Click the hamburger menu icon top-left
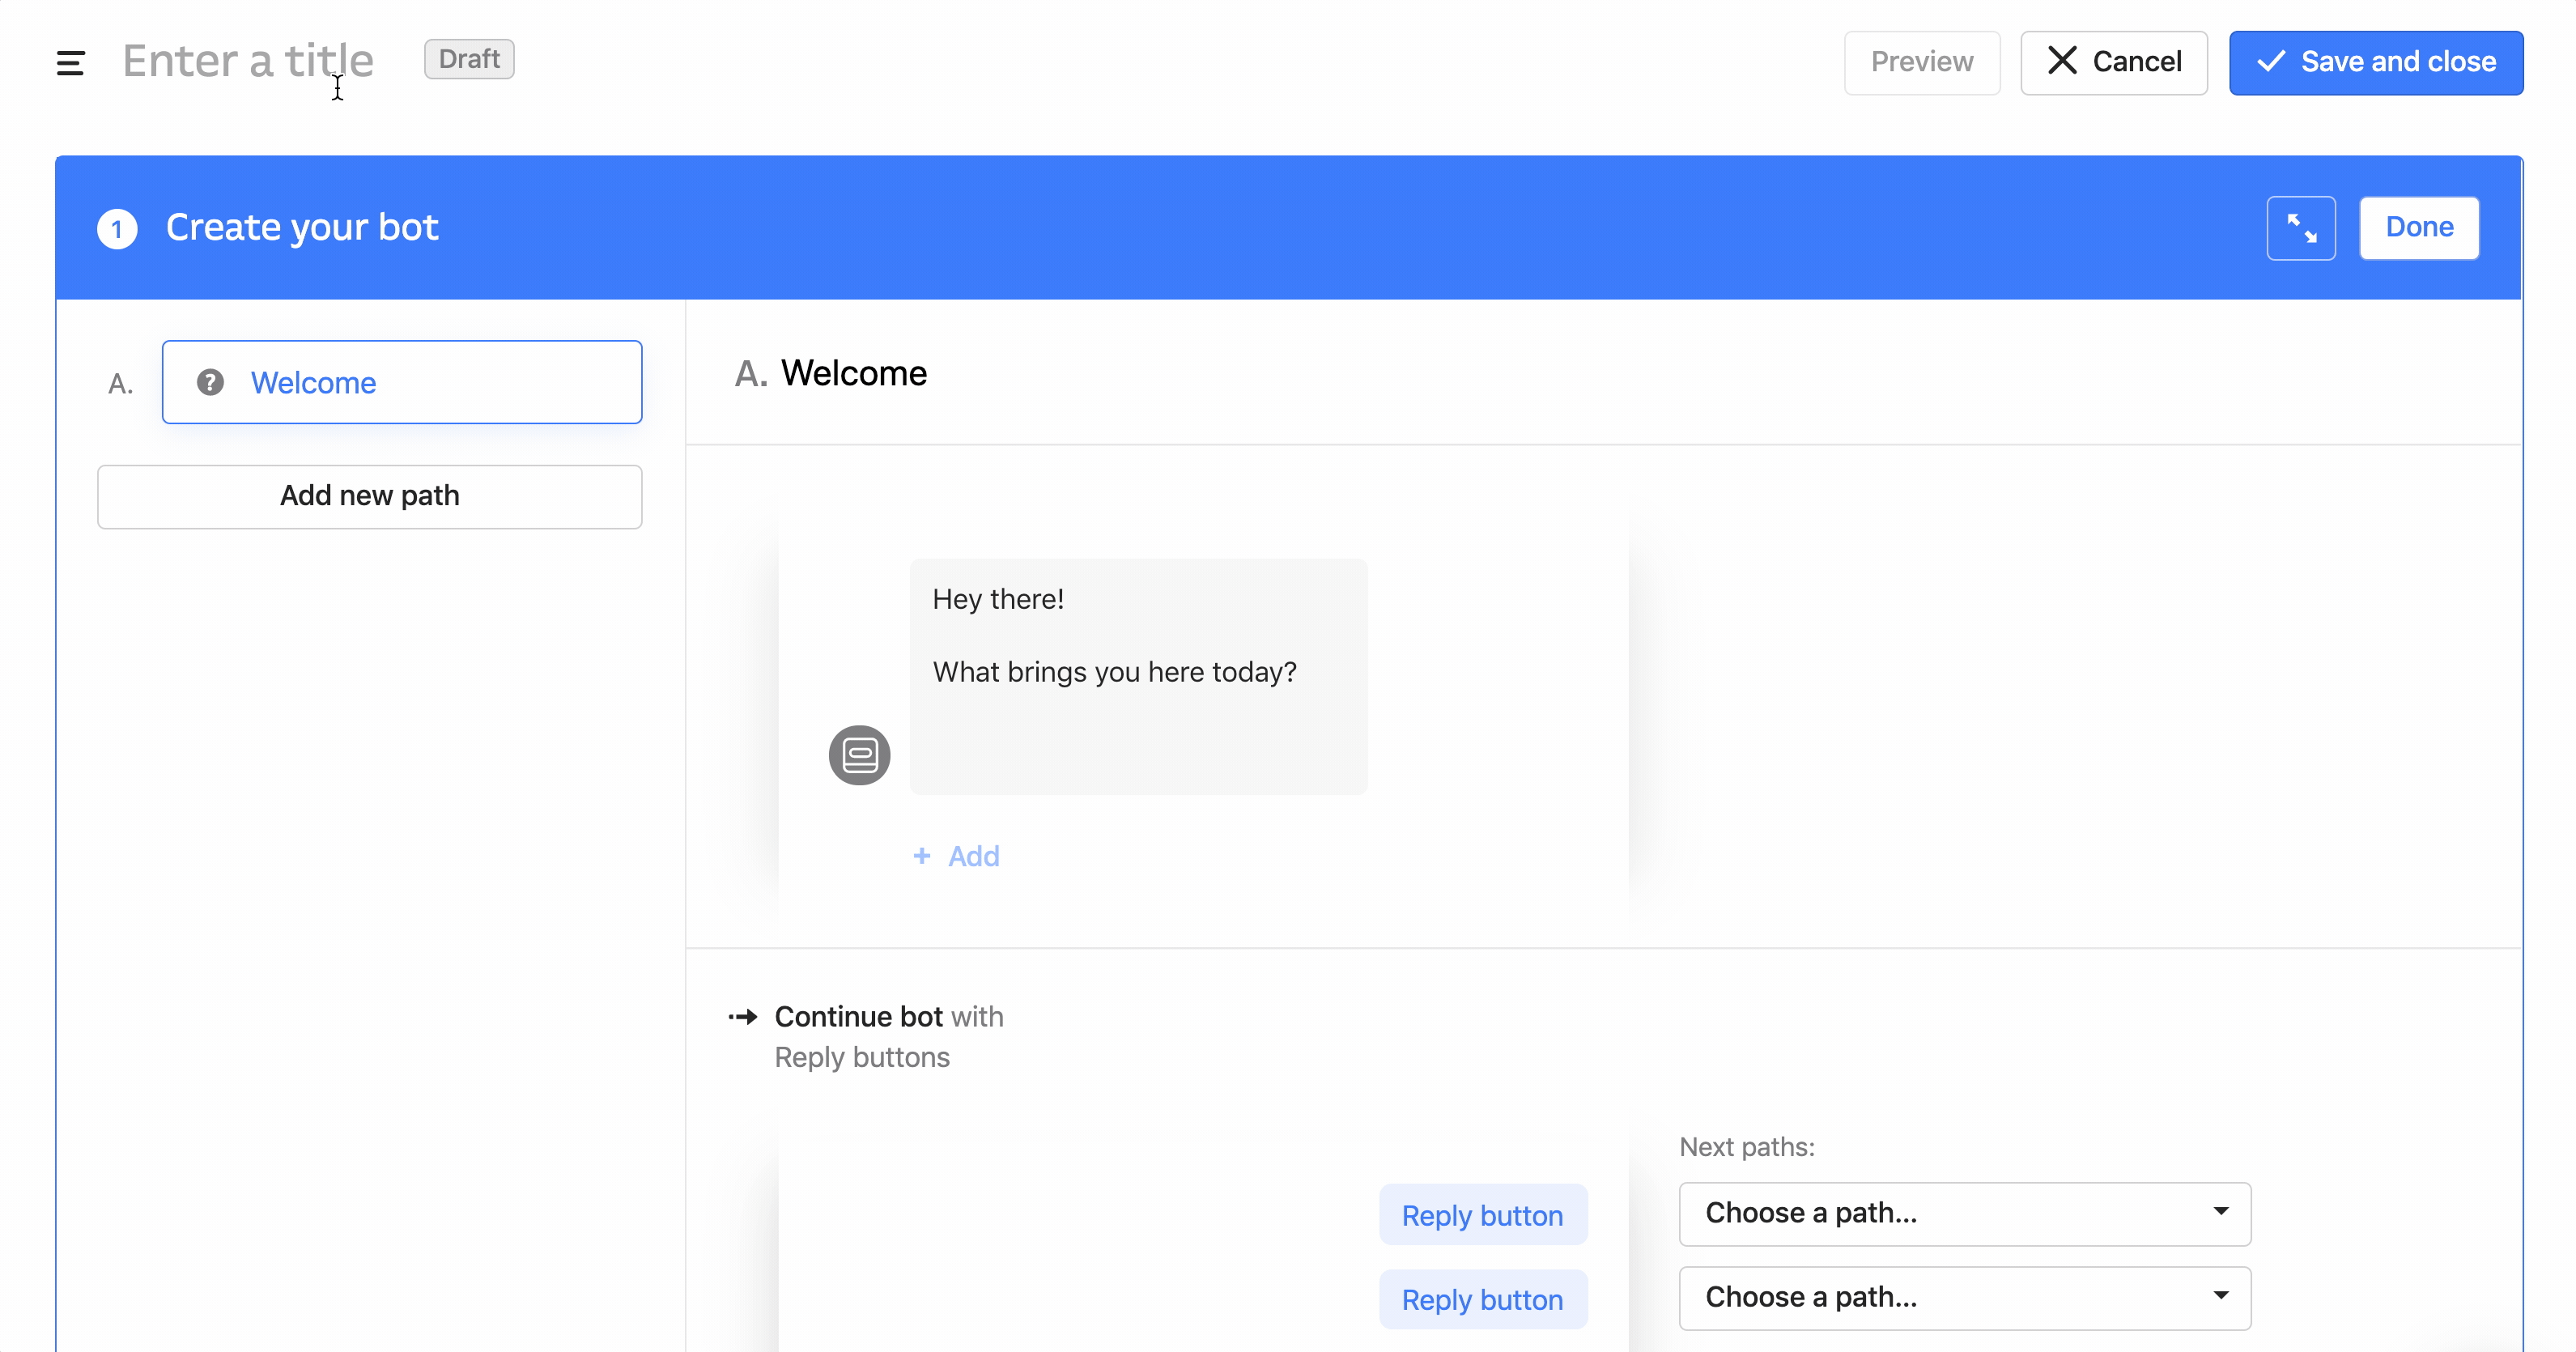The height and width of the screenshot is (1352, 2576). 68,60
